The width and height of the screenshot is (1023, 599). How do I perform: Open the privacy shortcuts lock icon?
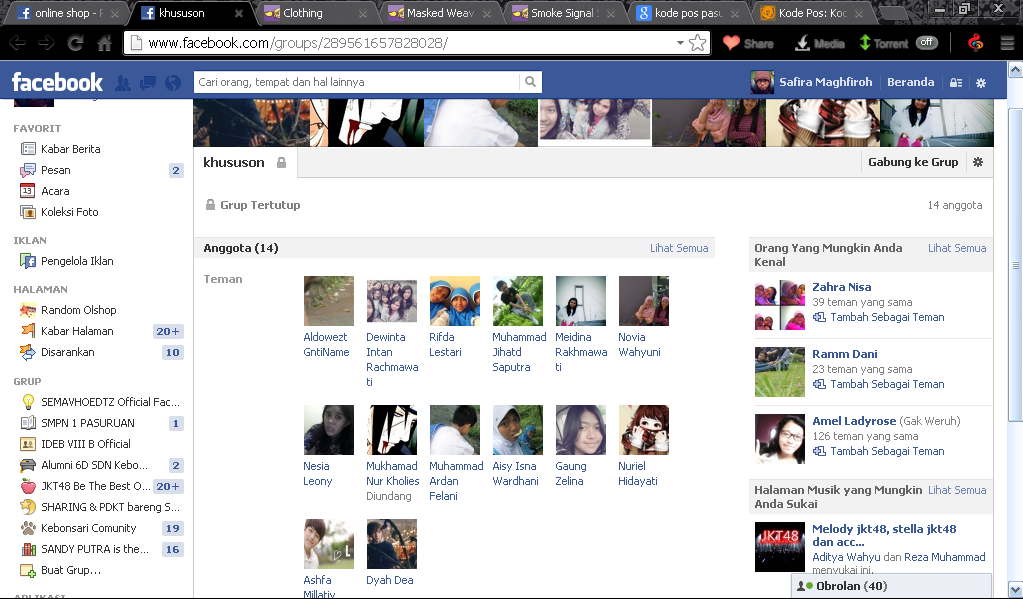tap(956, 83)
